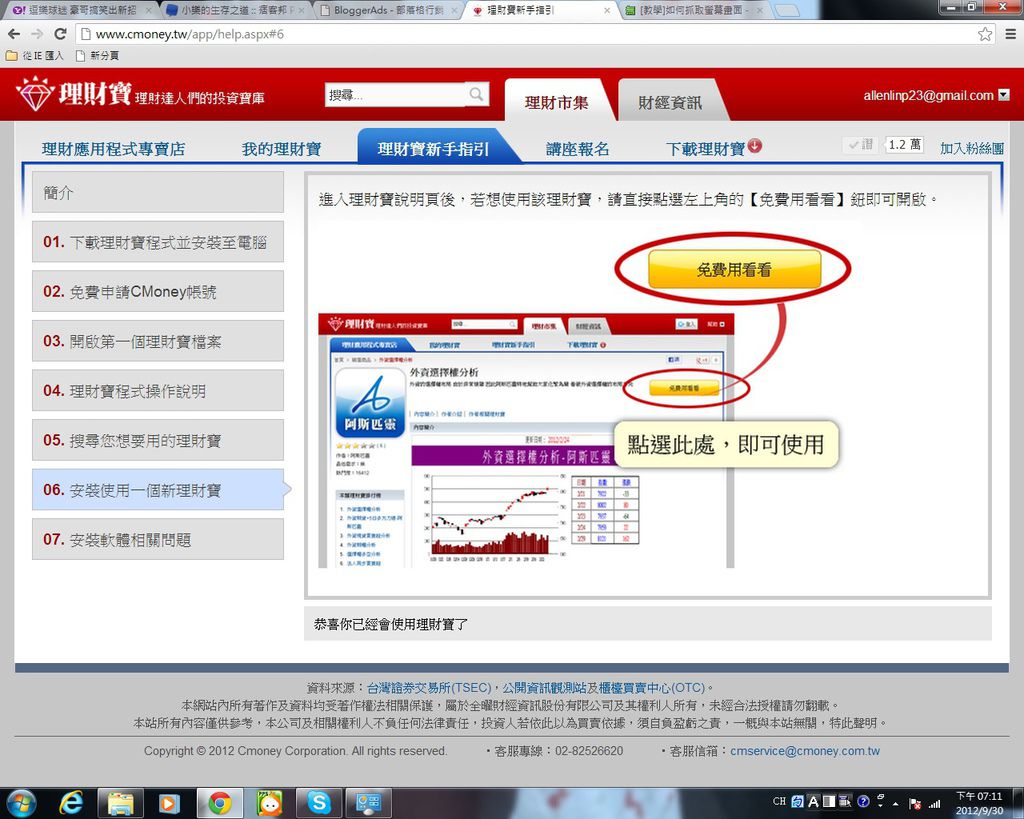Select step 04 理財寶程式操作說明
1024x819 pixels.
click(x=157, y=391)
